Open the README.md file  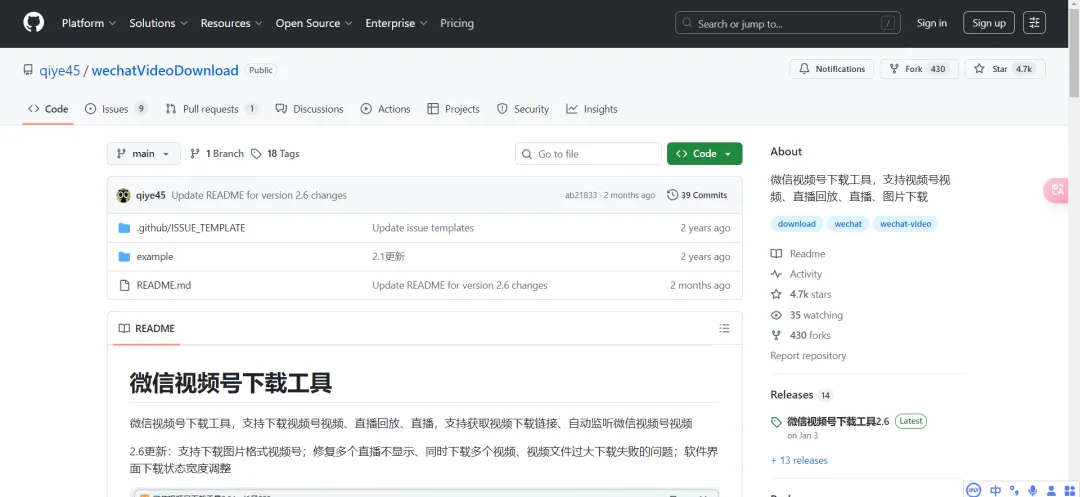(x=164, y=285)
